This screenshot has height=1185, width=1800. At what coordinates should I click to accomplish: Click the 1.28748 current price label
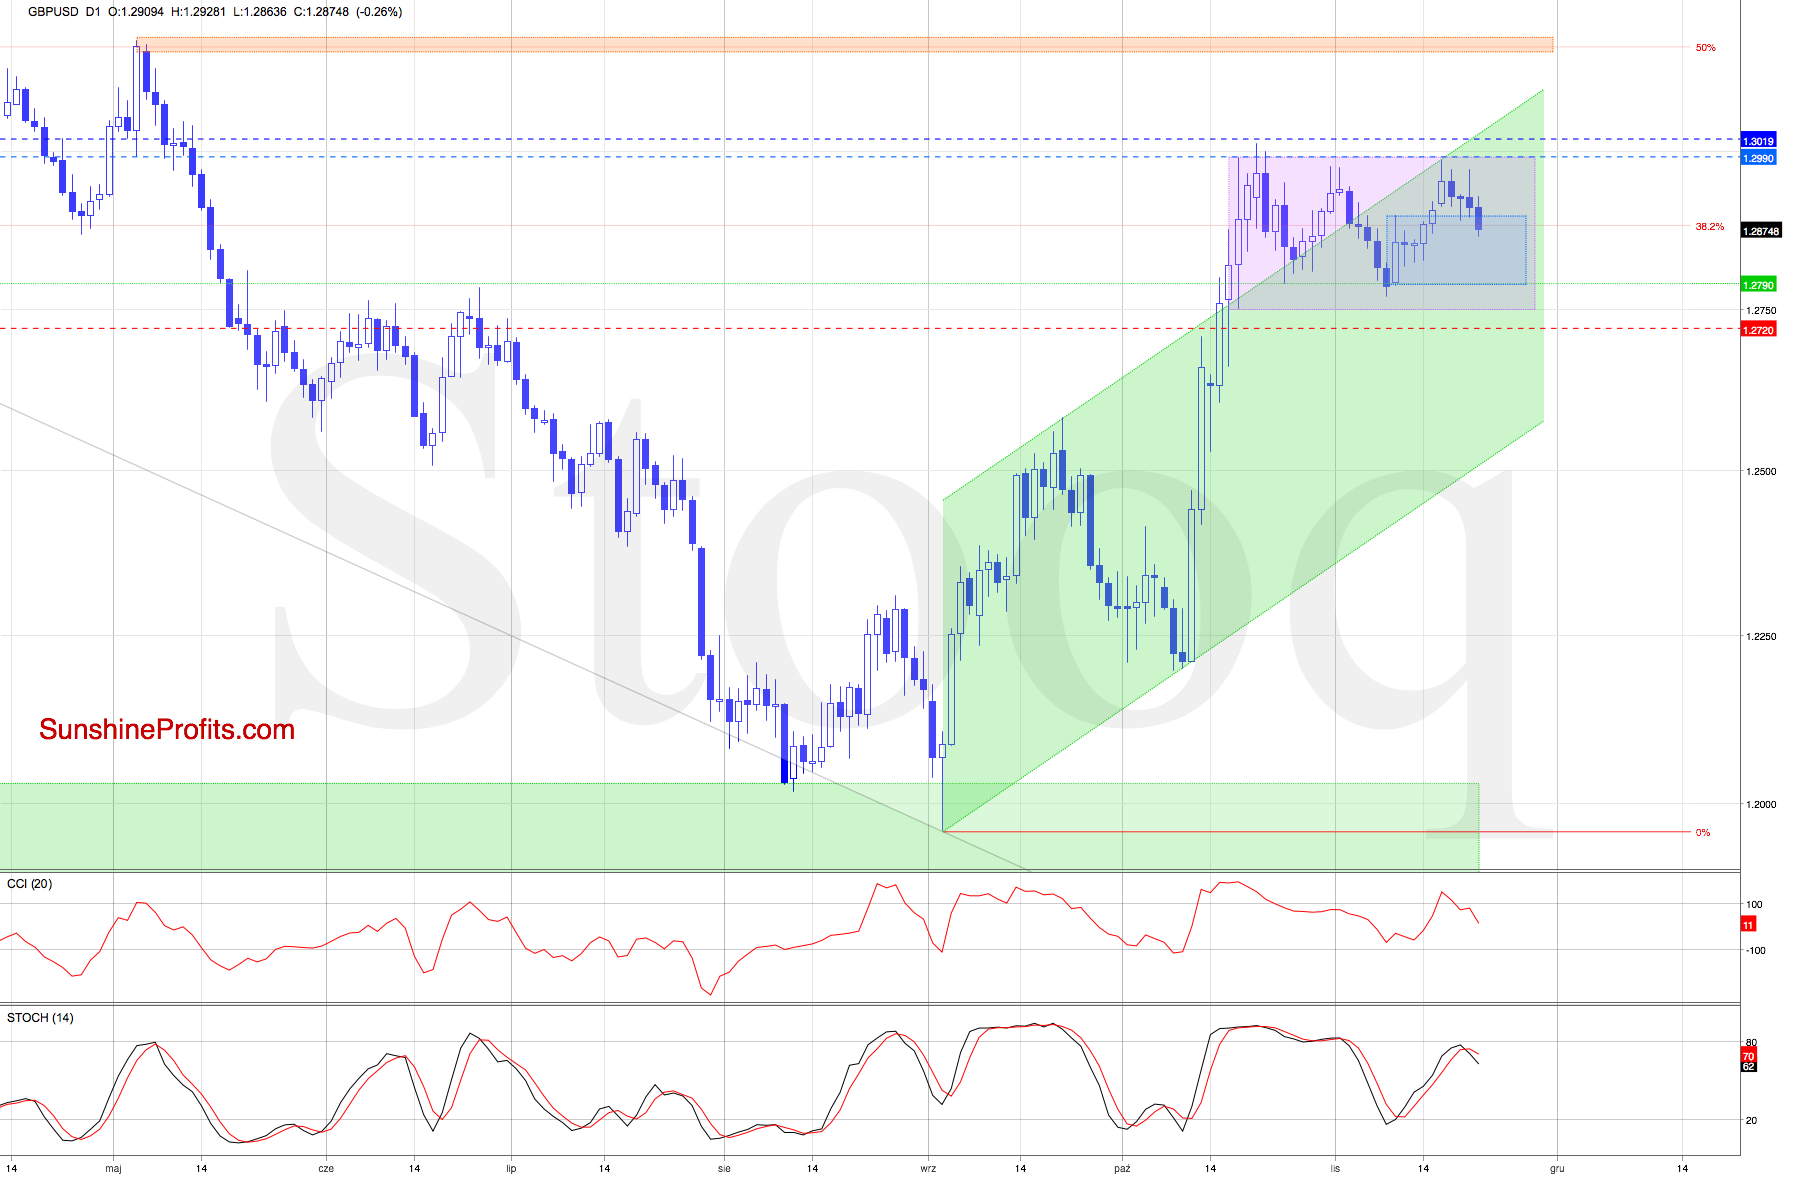click(x=1761, y=231)
